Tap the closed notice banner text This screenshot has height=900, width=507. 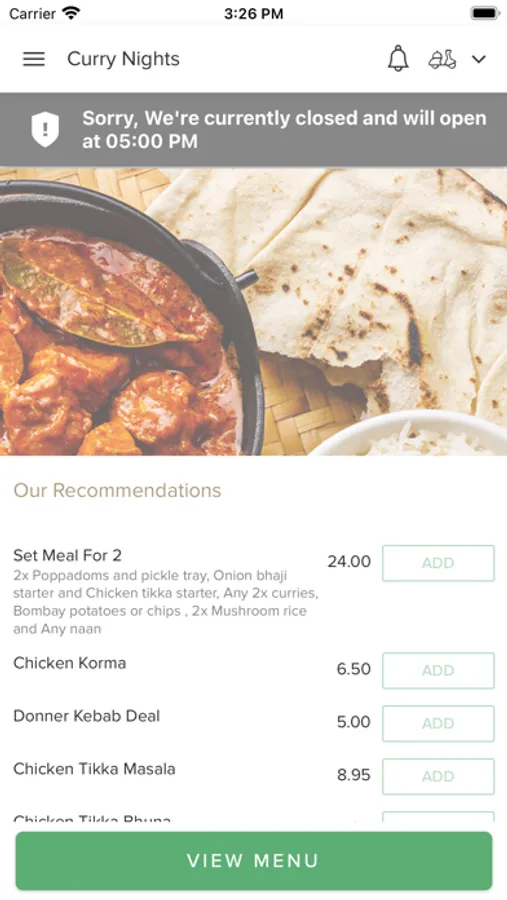click(284, 129)
